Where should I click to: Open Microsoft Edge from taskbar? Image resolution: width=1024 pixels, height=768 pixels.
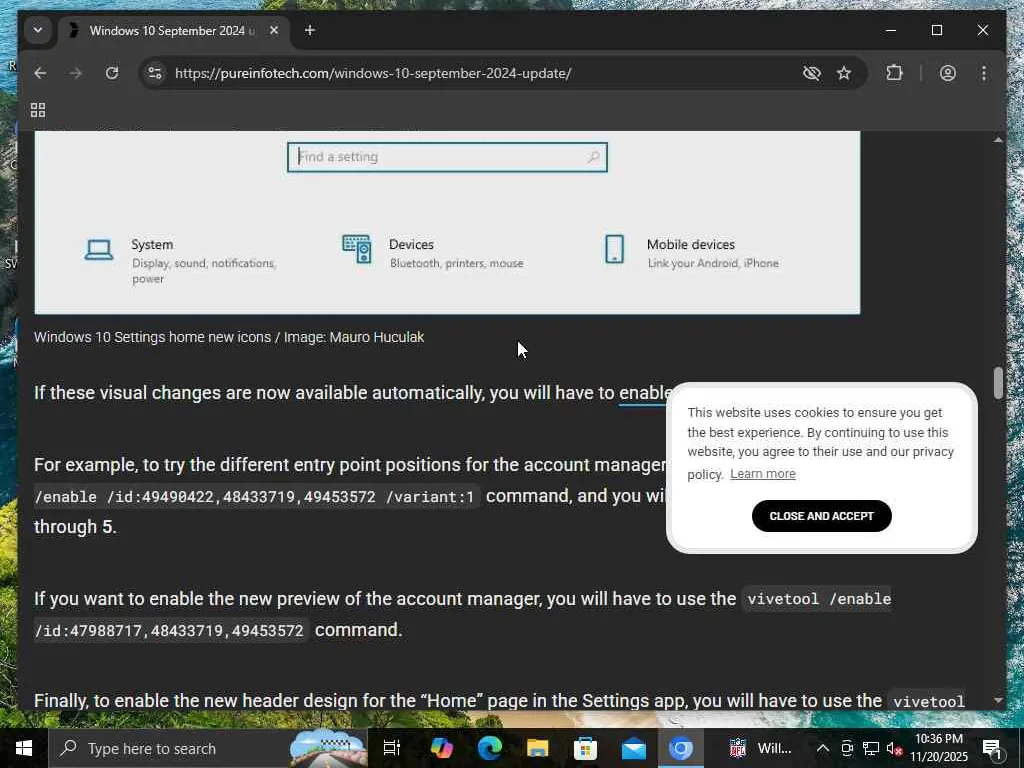[489, 748]
